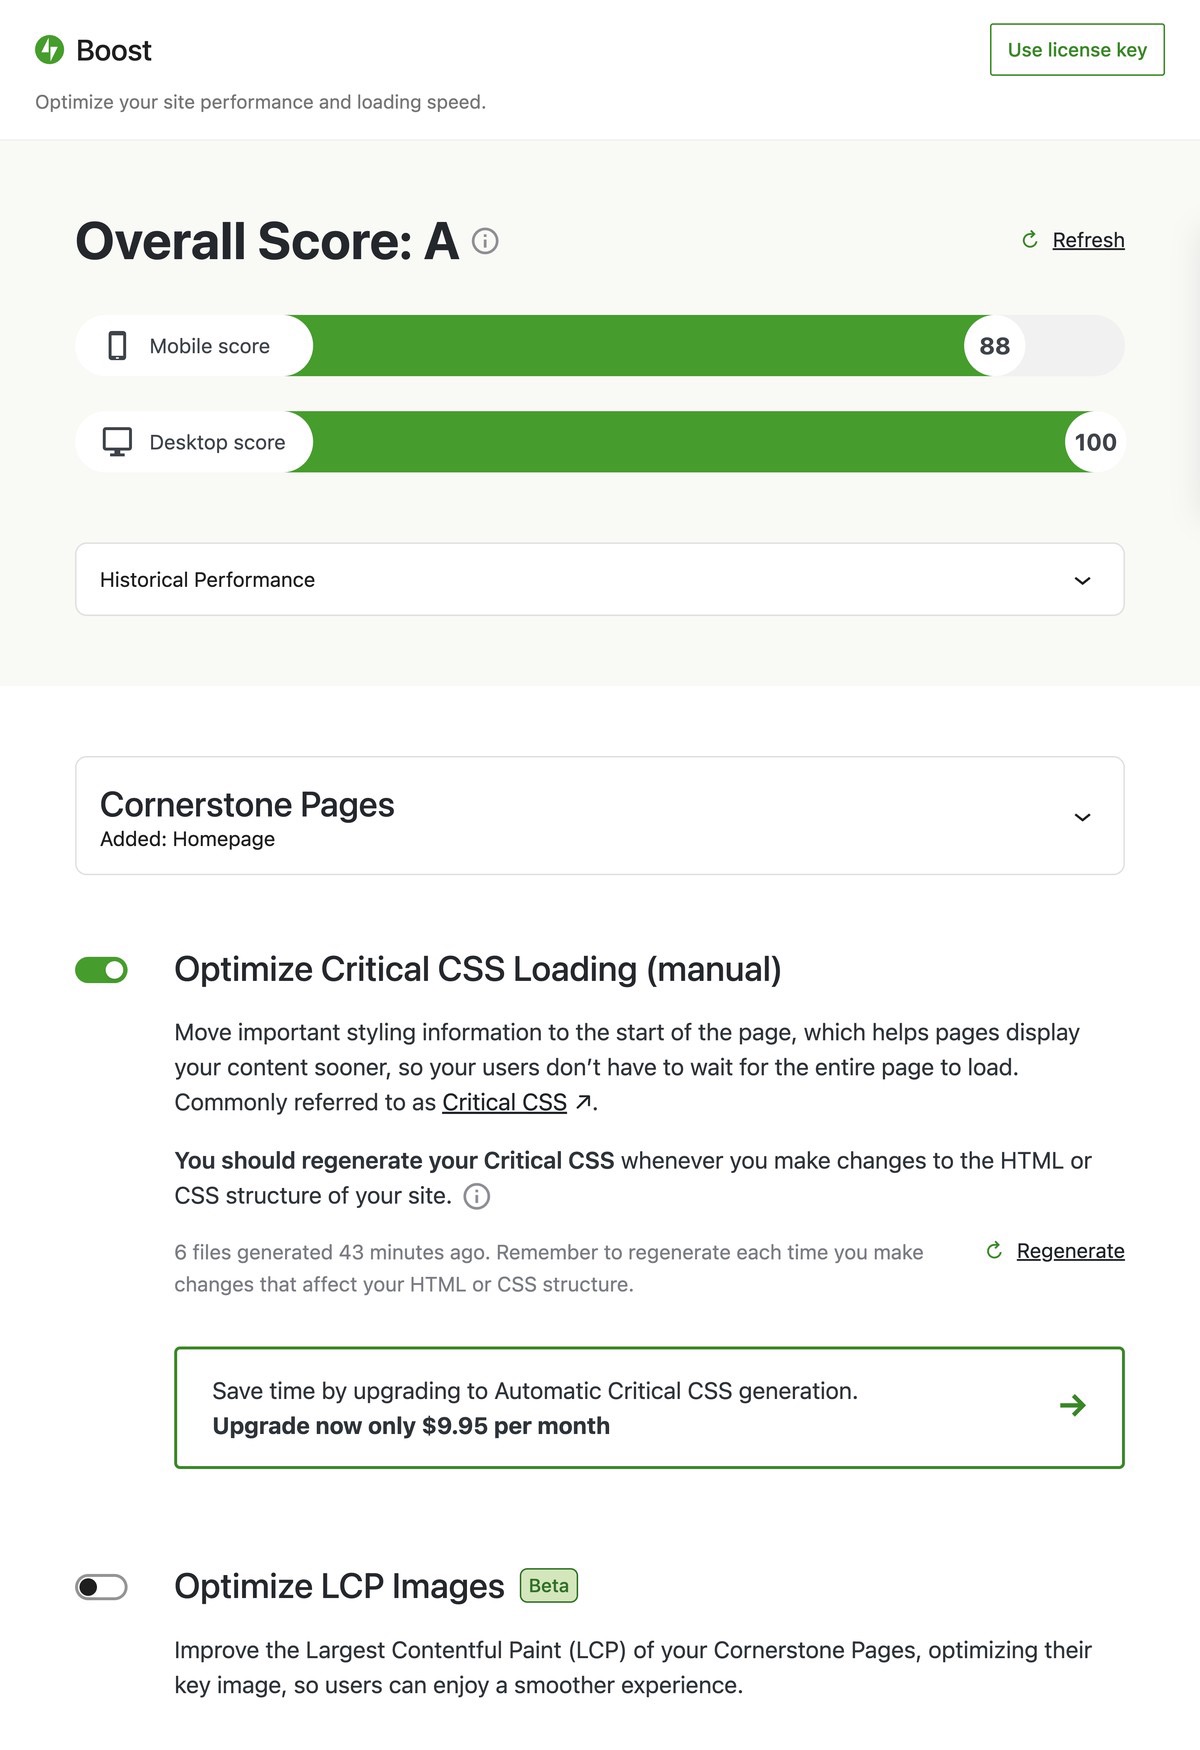Click the info icon beside Overall Score

(485, 241)
